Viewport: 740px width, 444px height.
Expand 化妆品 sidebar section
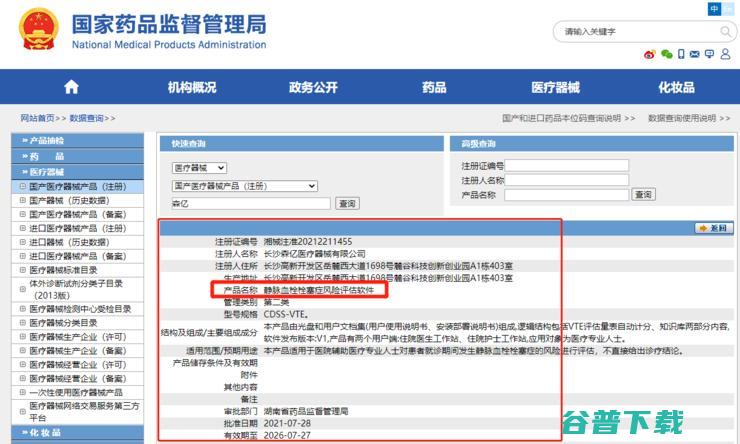tap(77, 432)
